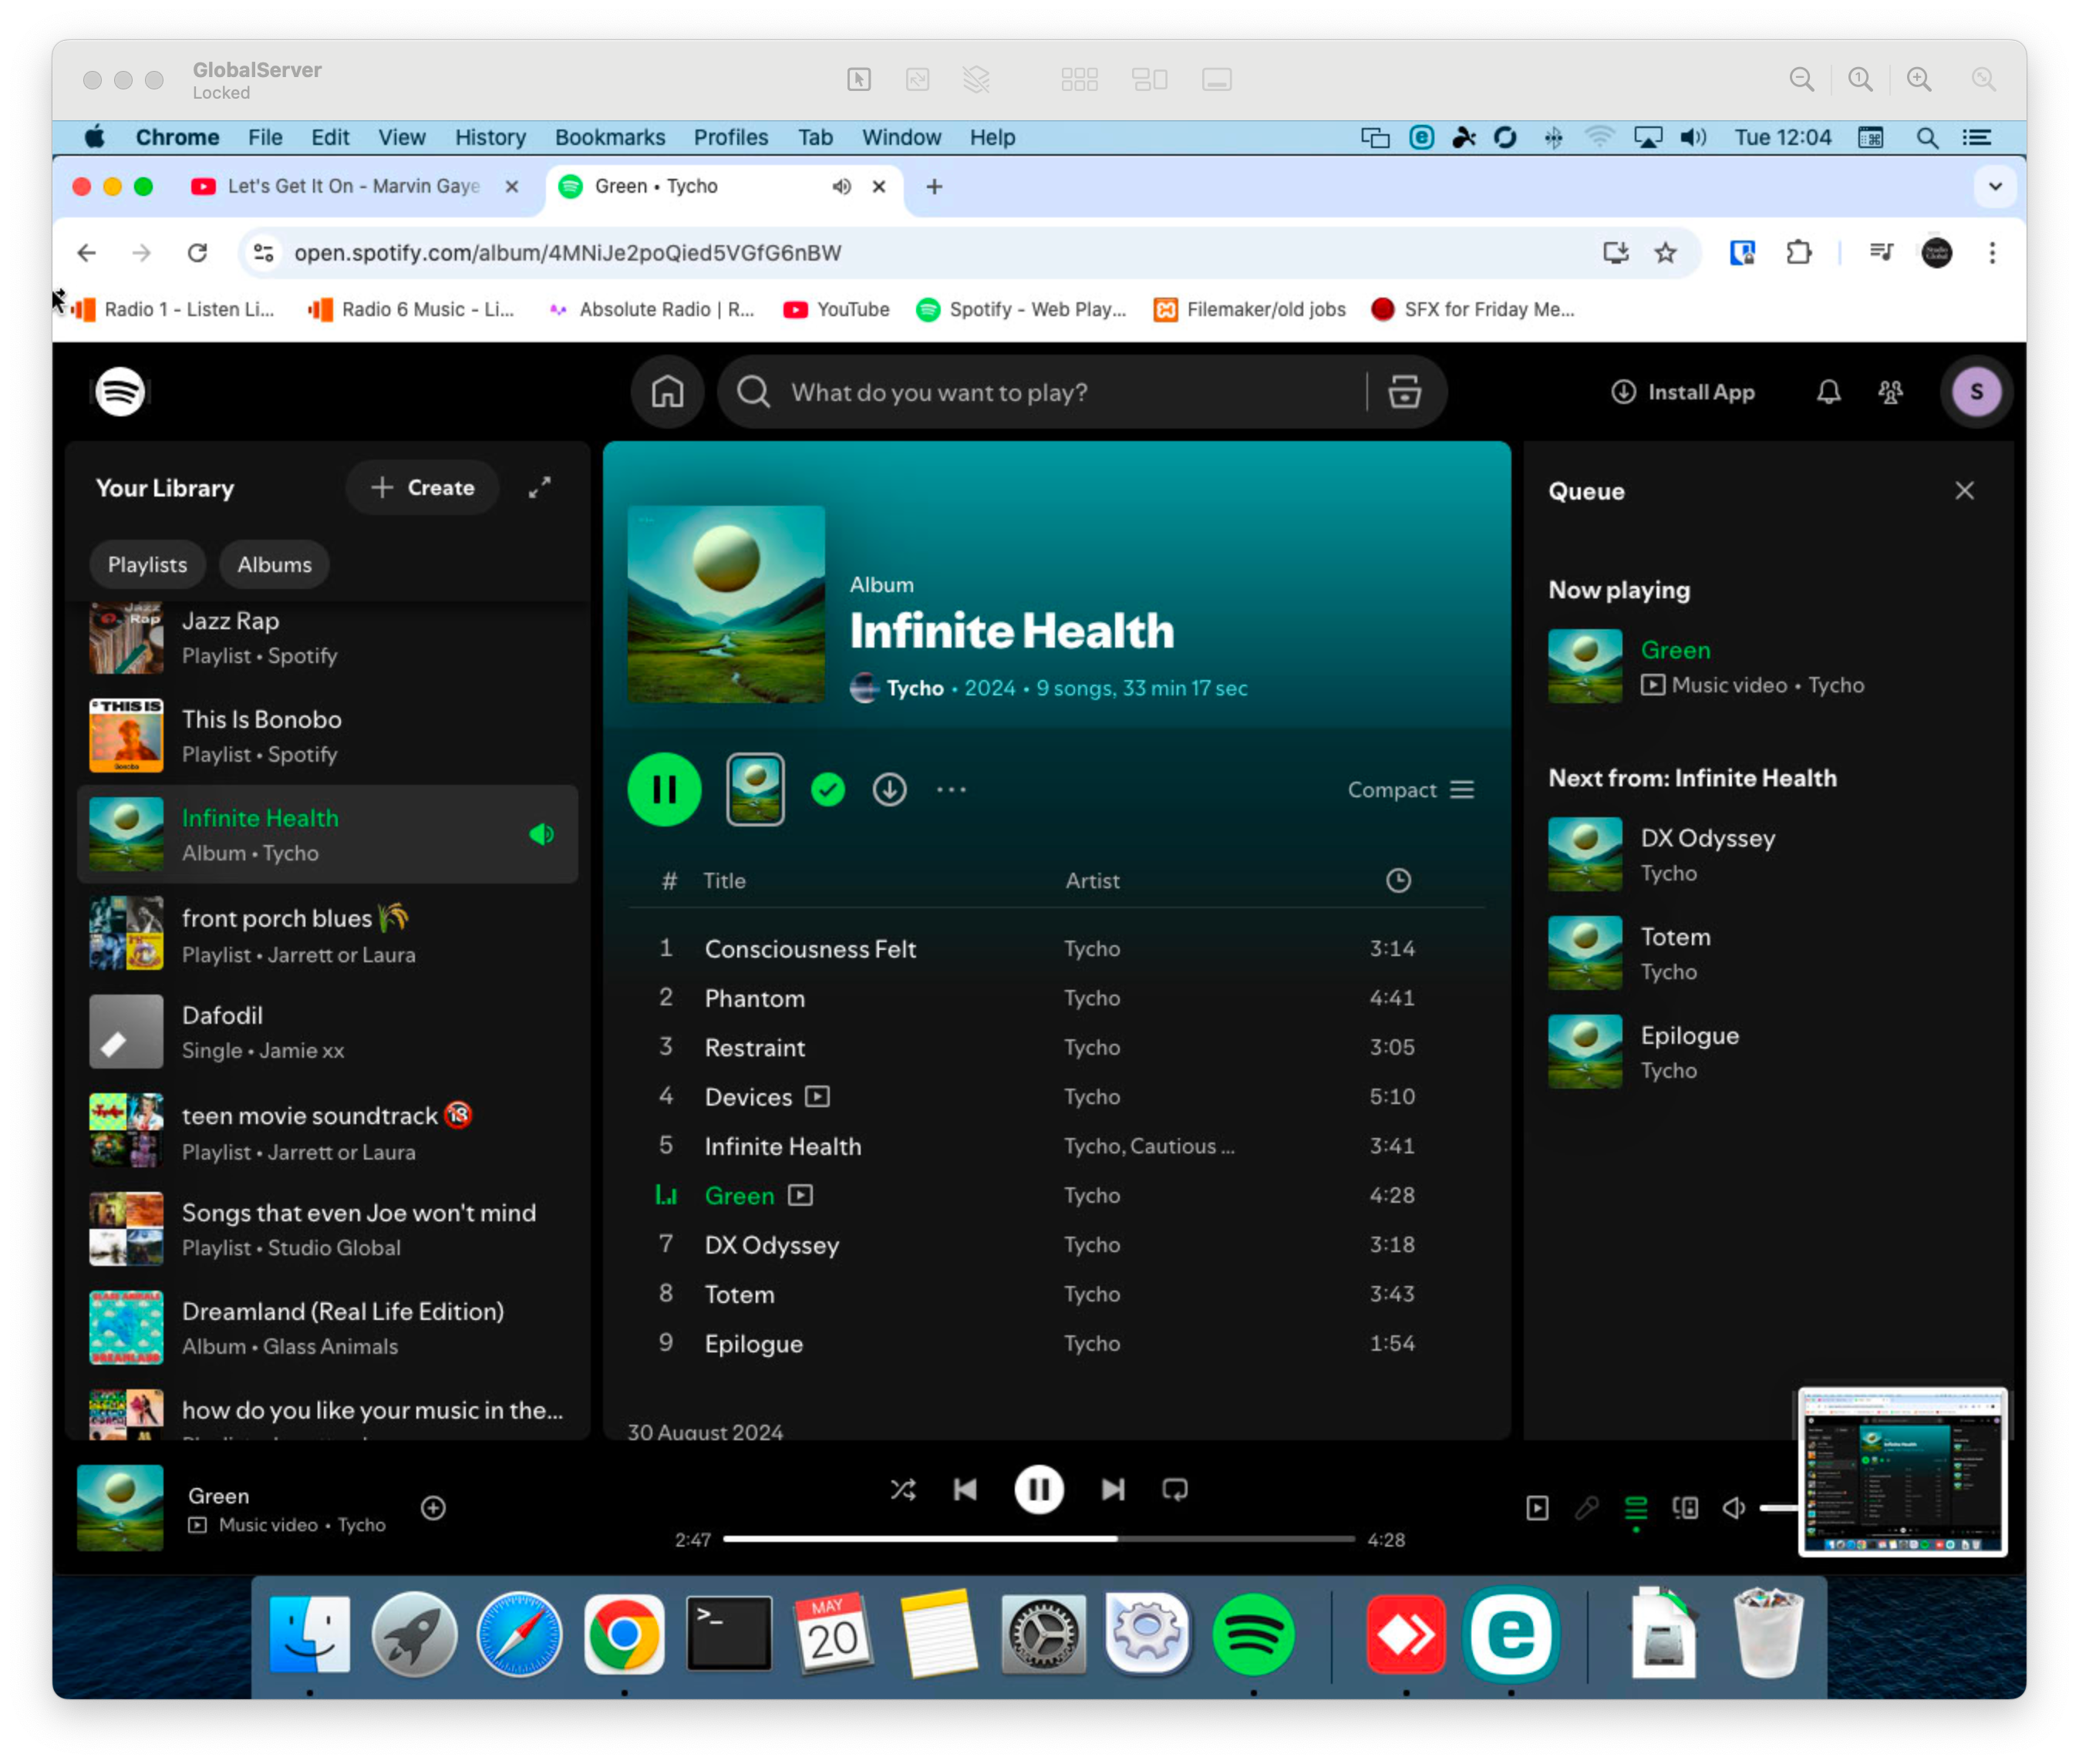Open the Chrome three-dot menu
This screenshot has height=1764, width=2079.
coord(1992,253)
